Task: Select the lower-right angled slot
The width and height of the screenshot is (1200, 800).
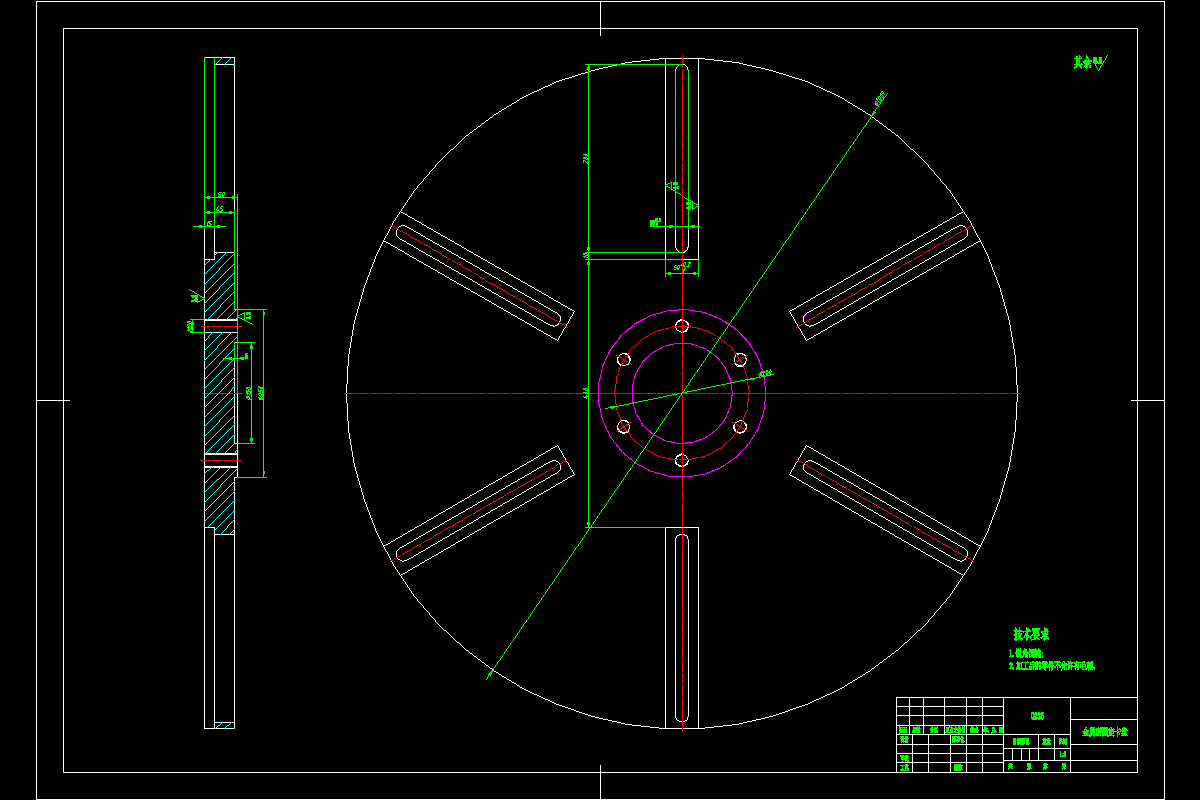Action: tap(887, 511)
